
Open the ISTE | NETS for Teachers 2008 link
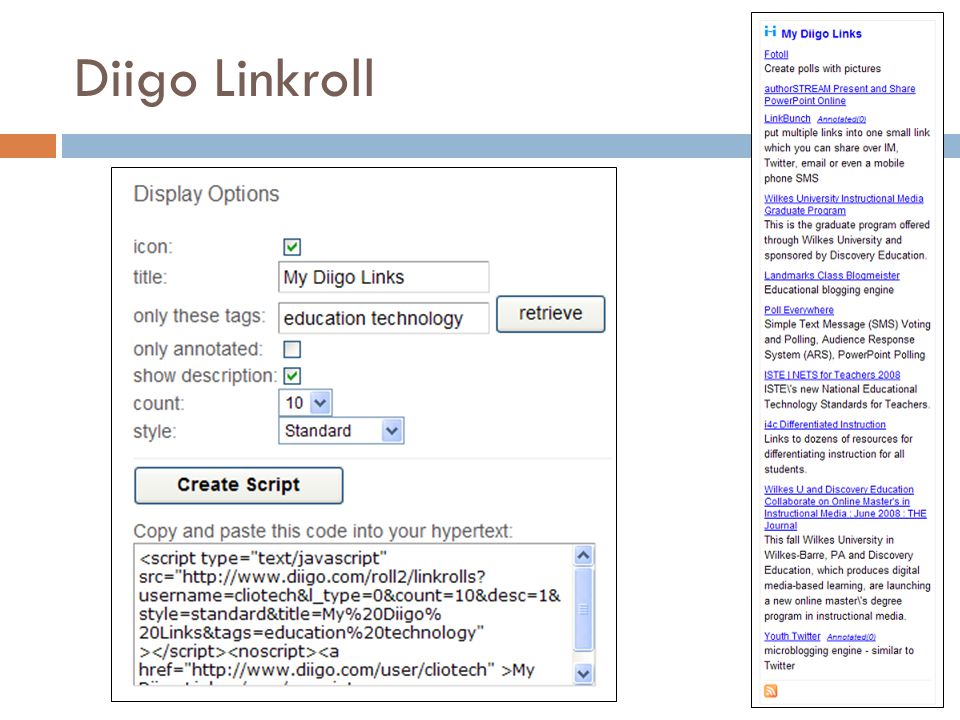tap(831, 375)
